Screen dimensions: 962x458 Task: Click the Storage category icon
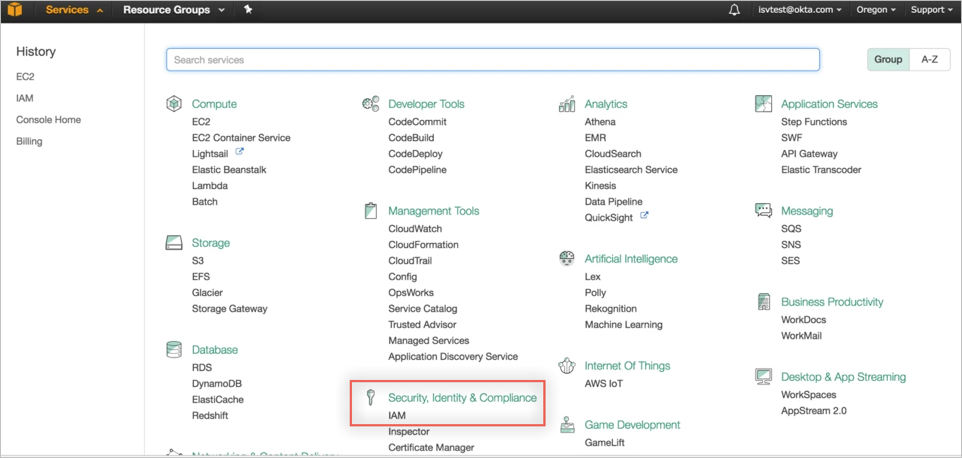(x=174, y=243)
